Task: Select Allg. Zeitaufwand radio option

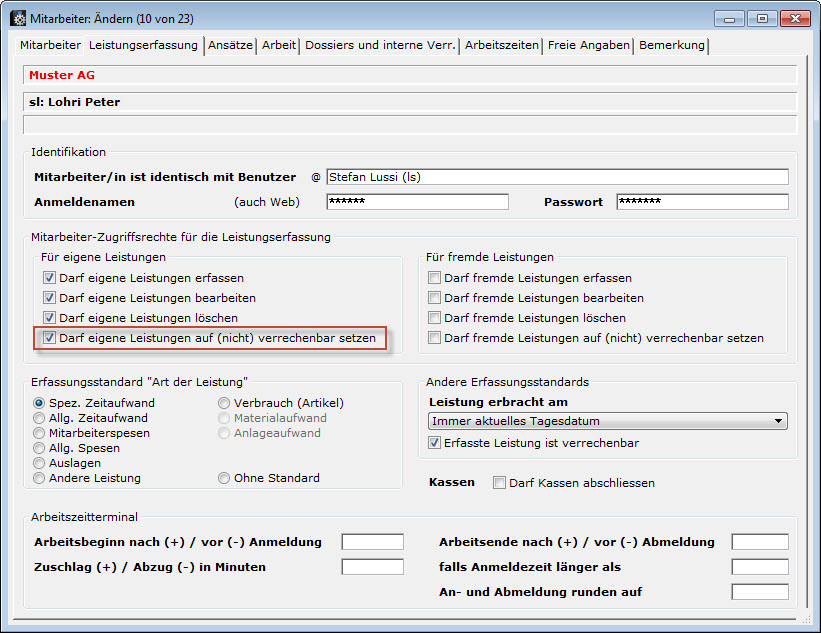Action: [40, 418]
